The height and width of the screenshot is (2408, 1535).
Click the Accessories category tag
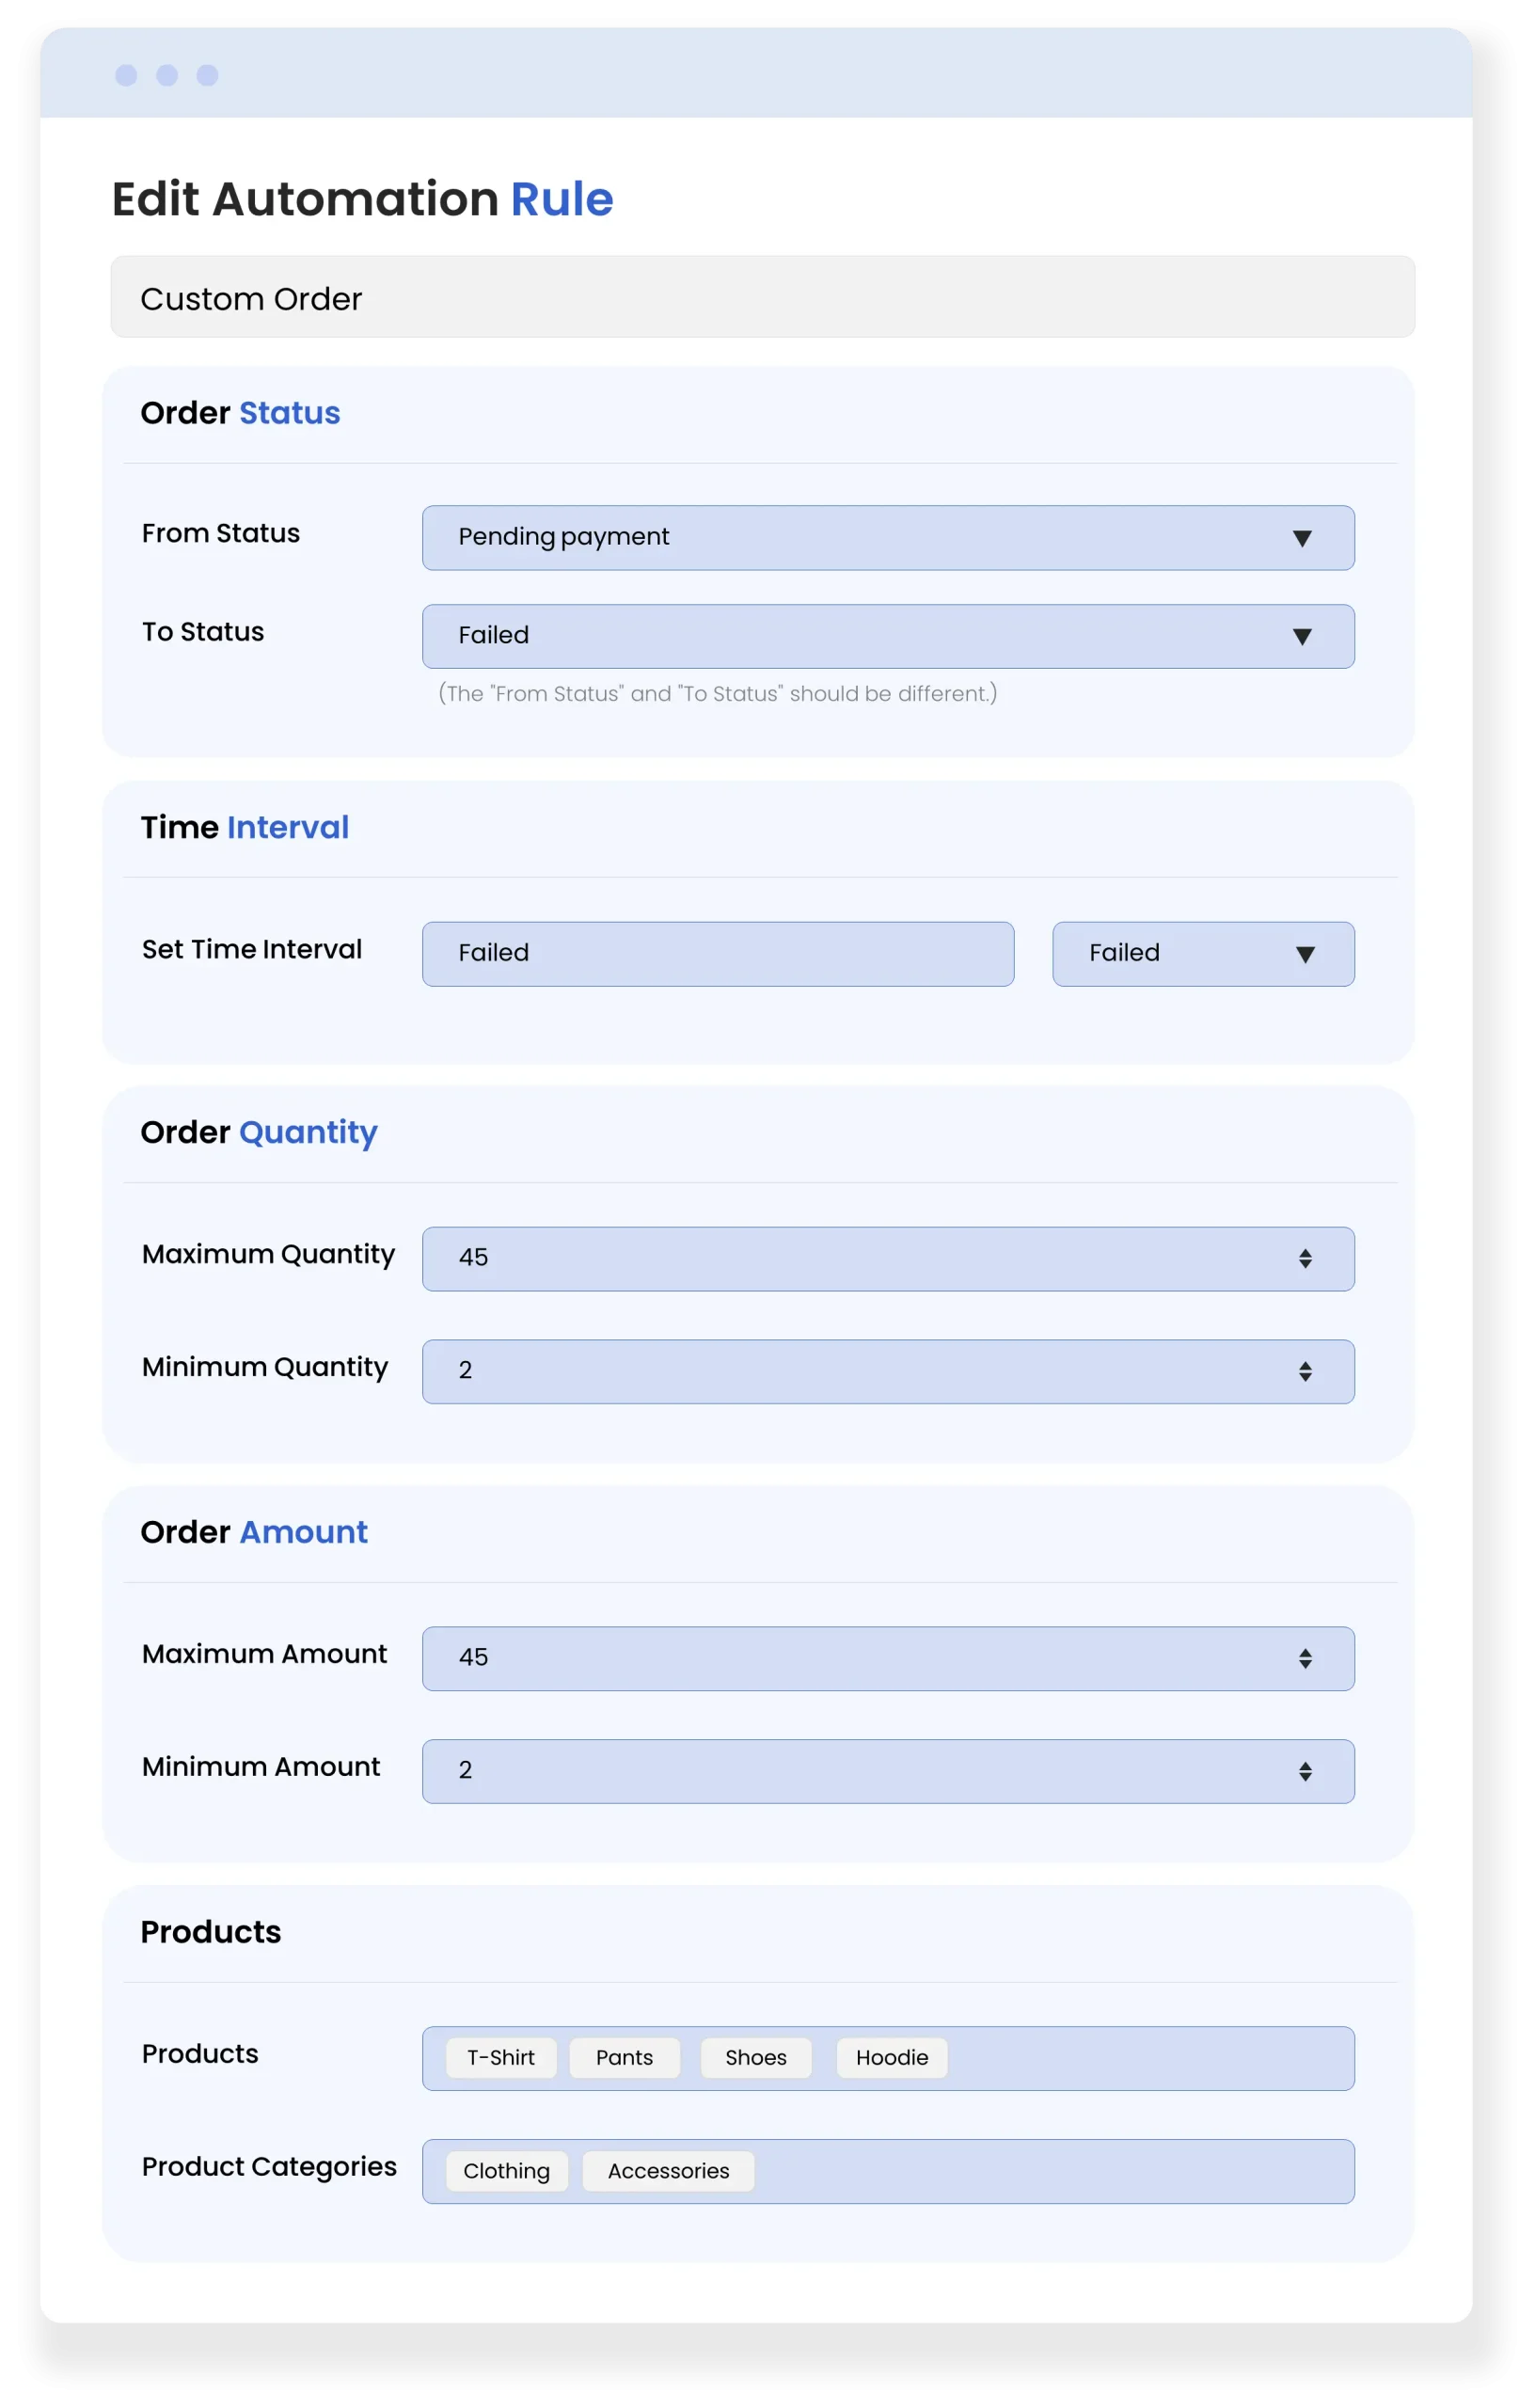click(668, 2171)
